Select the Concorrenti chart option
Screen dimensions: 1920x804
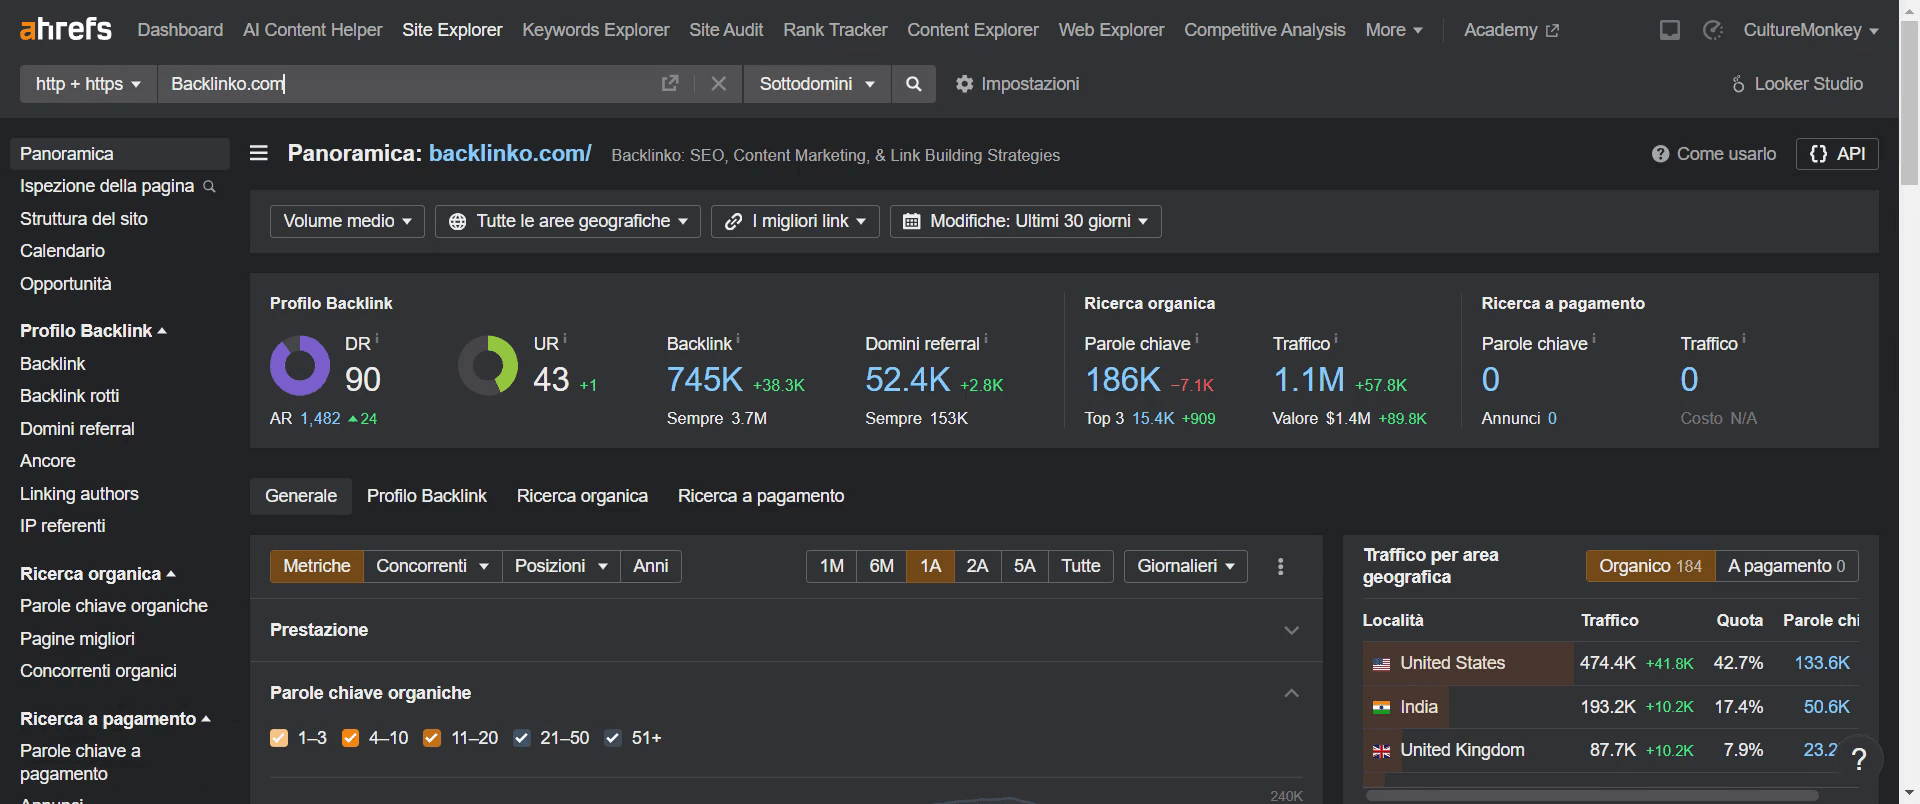[x=432, y=566]
